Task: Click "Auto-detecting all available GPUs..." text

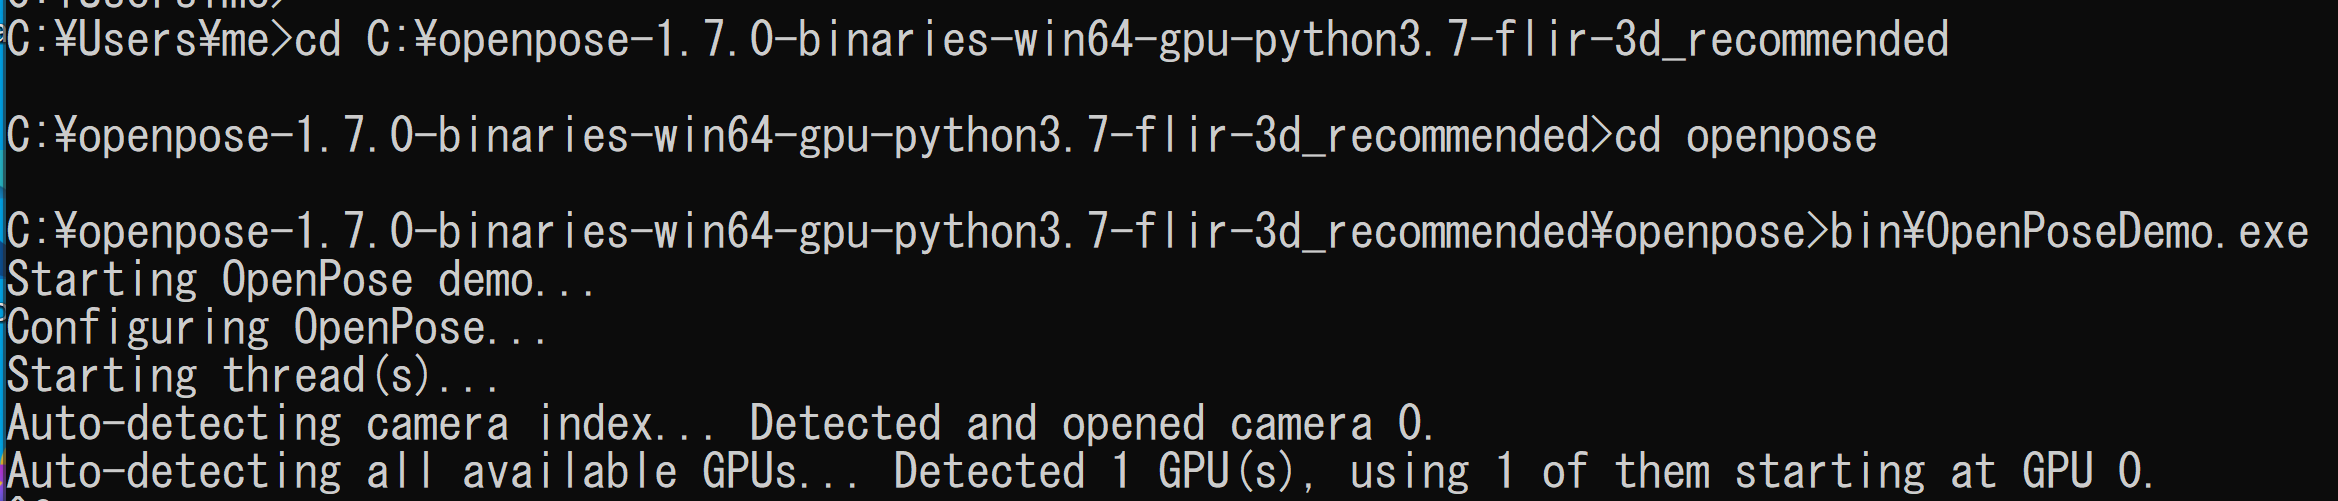Action: (x=432, y=472)
